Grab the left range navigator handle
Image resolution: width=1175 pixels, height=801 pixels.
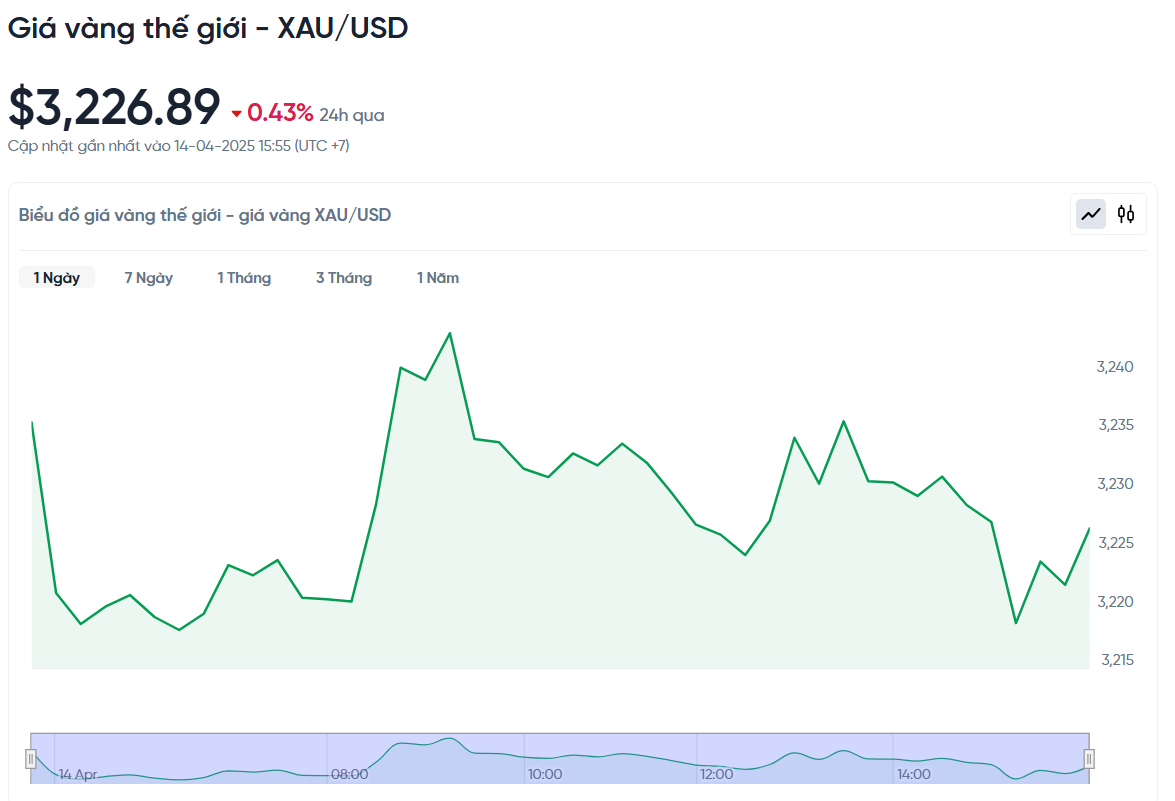point(31,759)
